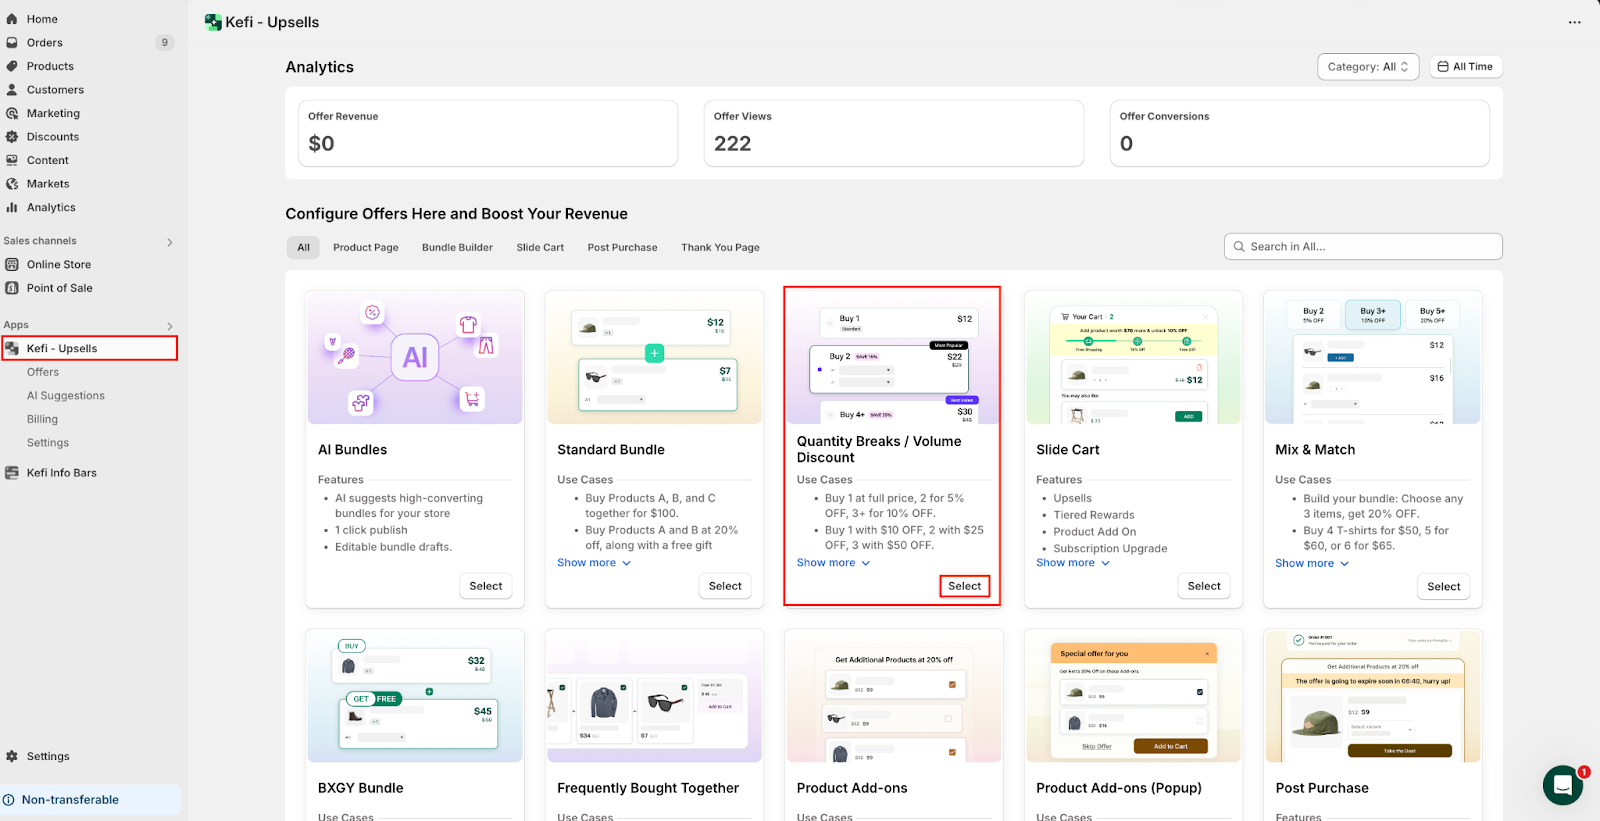Click the Online Store icon

click(12, 265)
